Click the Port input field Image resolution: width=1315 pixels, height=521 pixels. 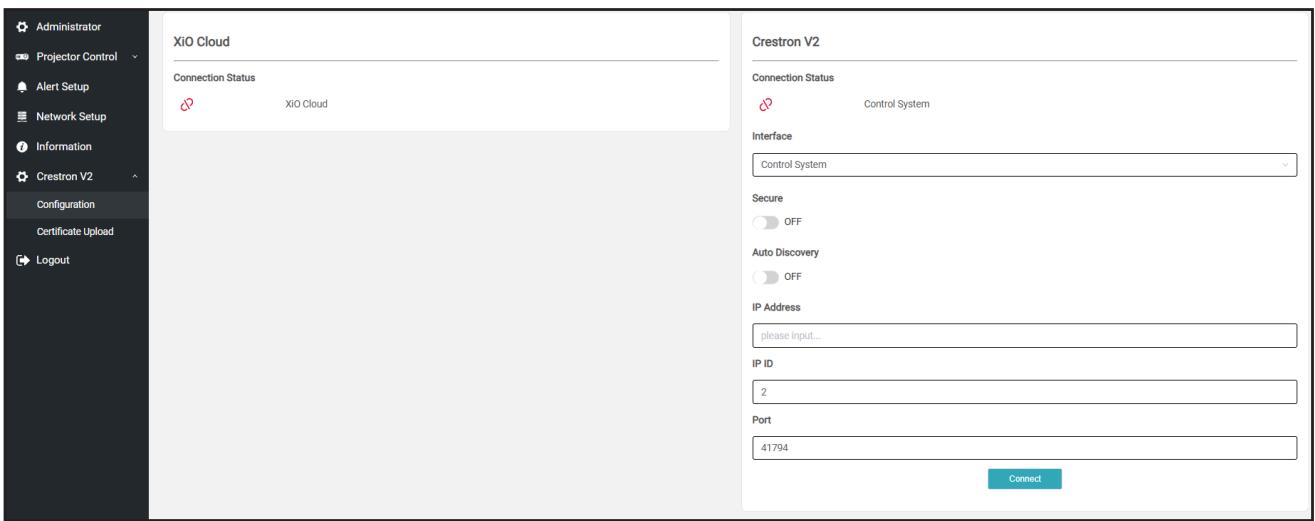[x=1023, y=448]
